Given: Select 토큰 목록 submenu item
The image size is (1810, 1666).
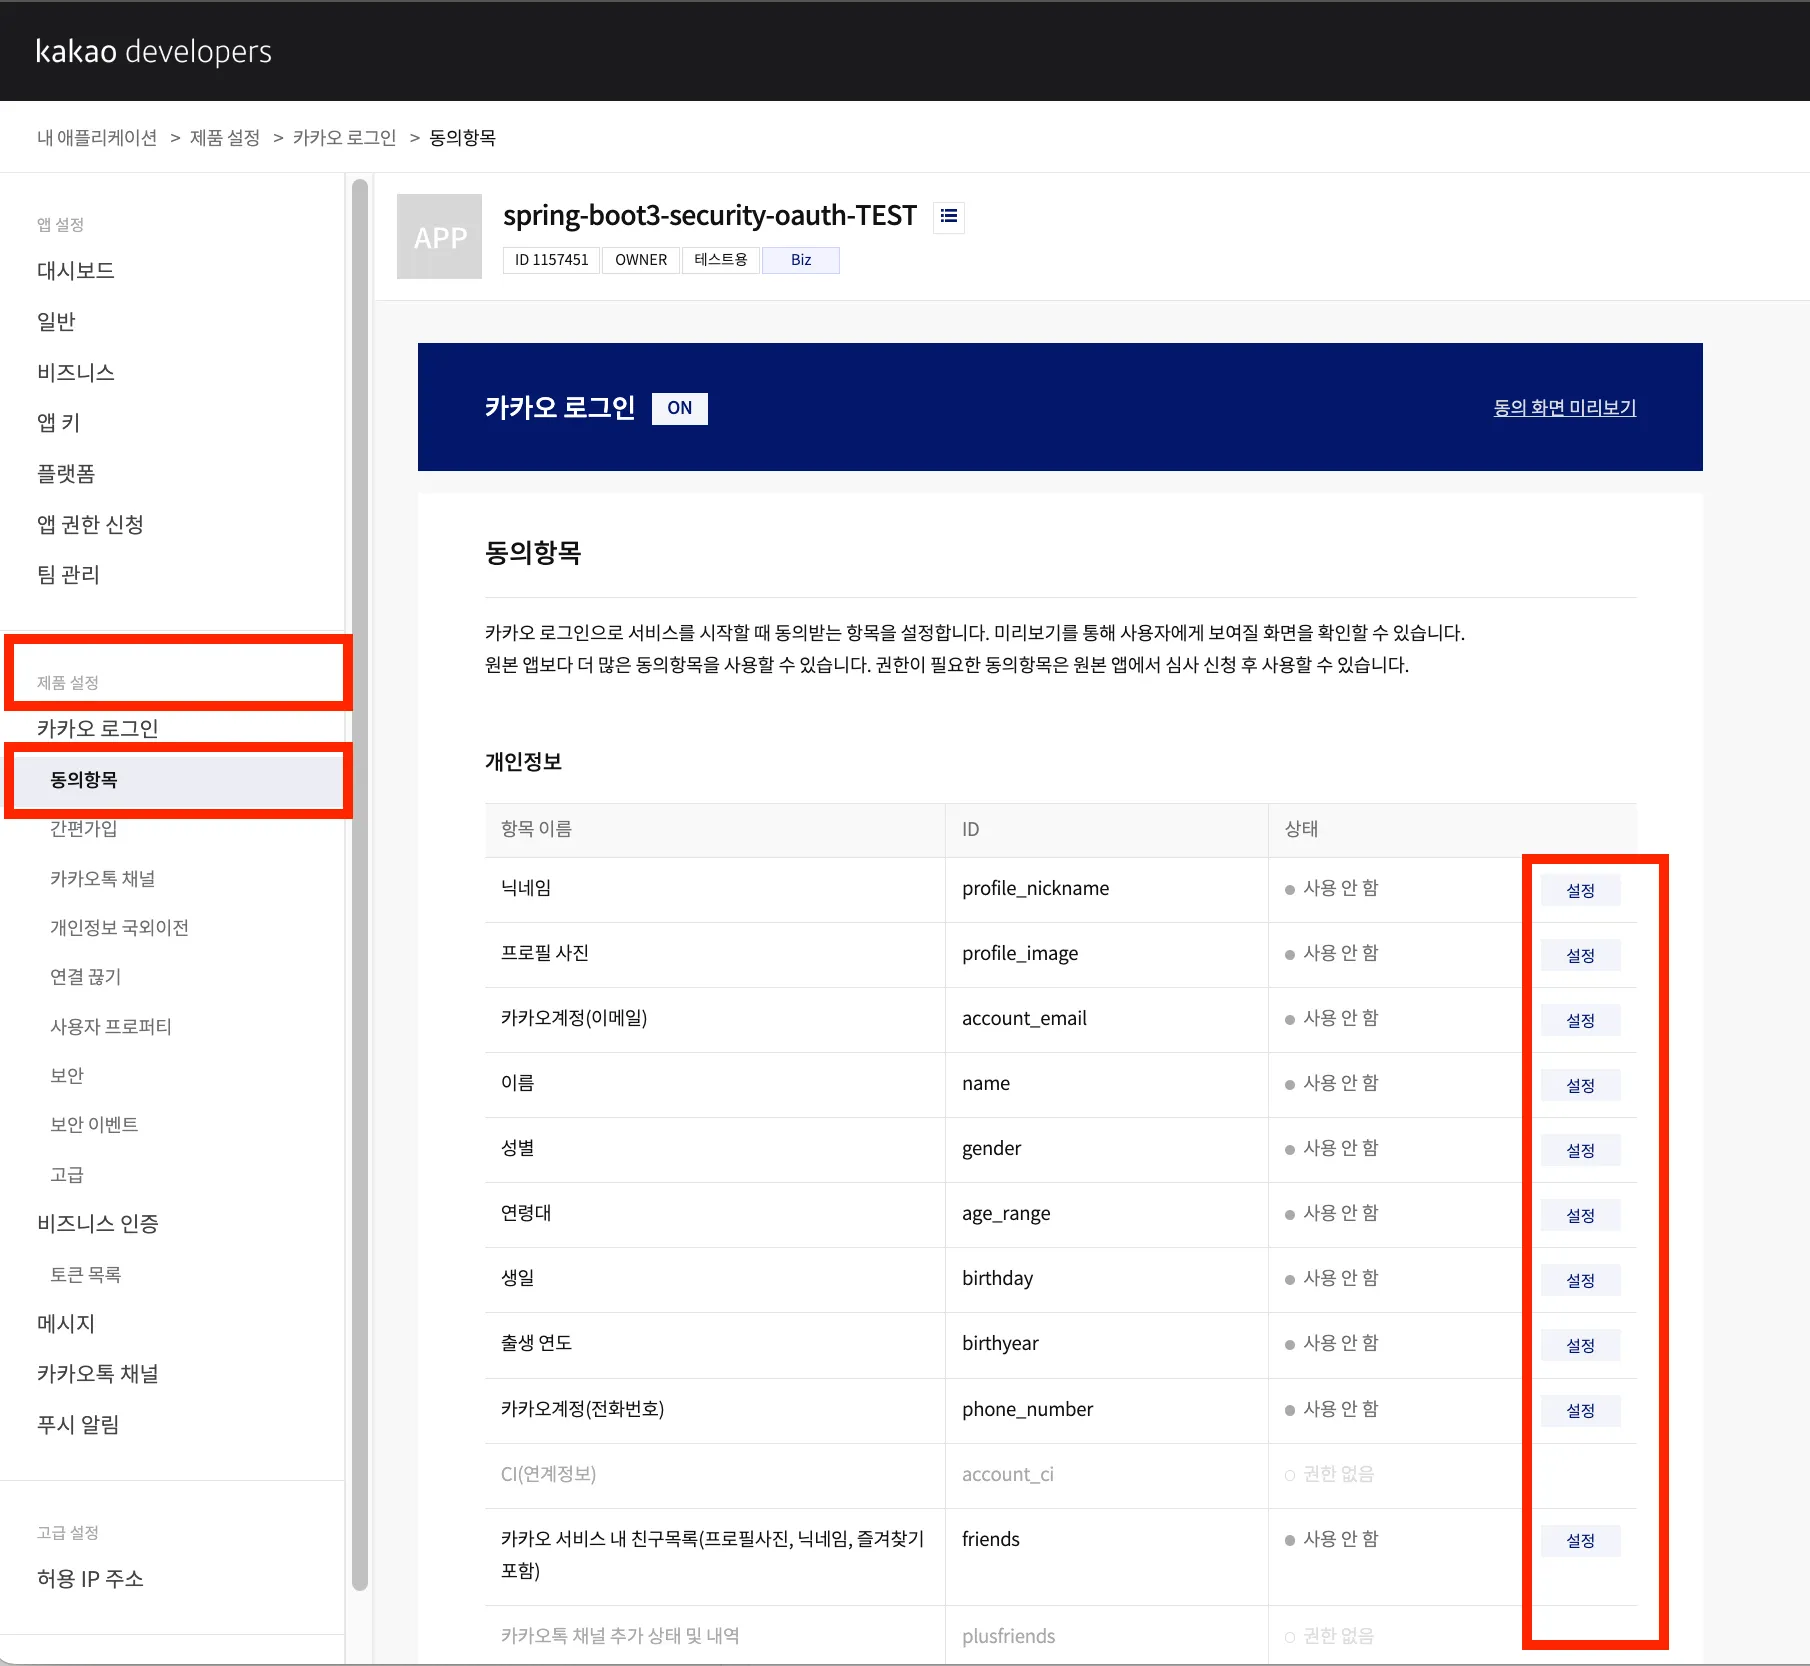Looking at the screenshot, I should pos(86,1275).
